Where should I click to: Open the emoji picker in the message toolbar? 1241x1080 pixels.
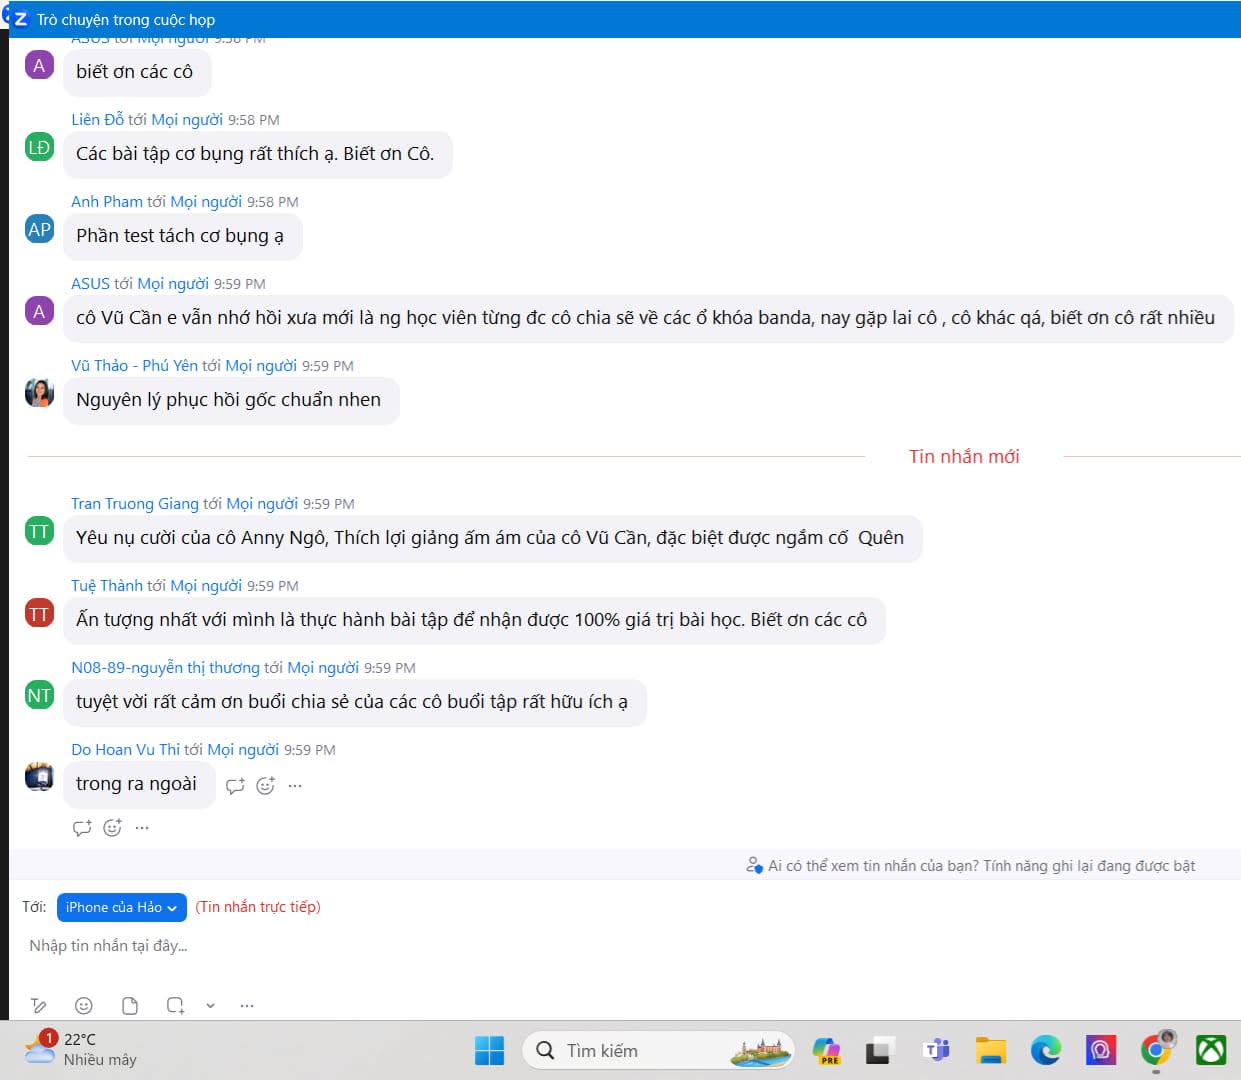click(x=84, y=1005)
